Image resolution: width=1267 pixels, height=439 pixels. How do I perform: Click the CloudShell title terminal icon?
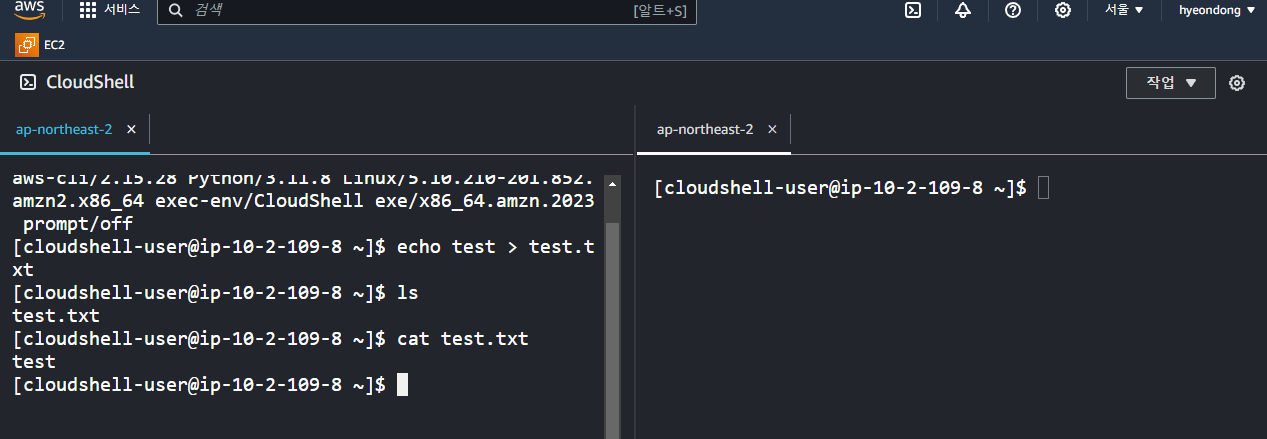[x=29, y=82]
